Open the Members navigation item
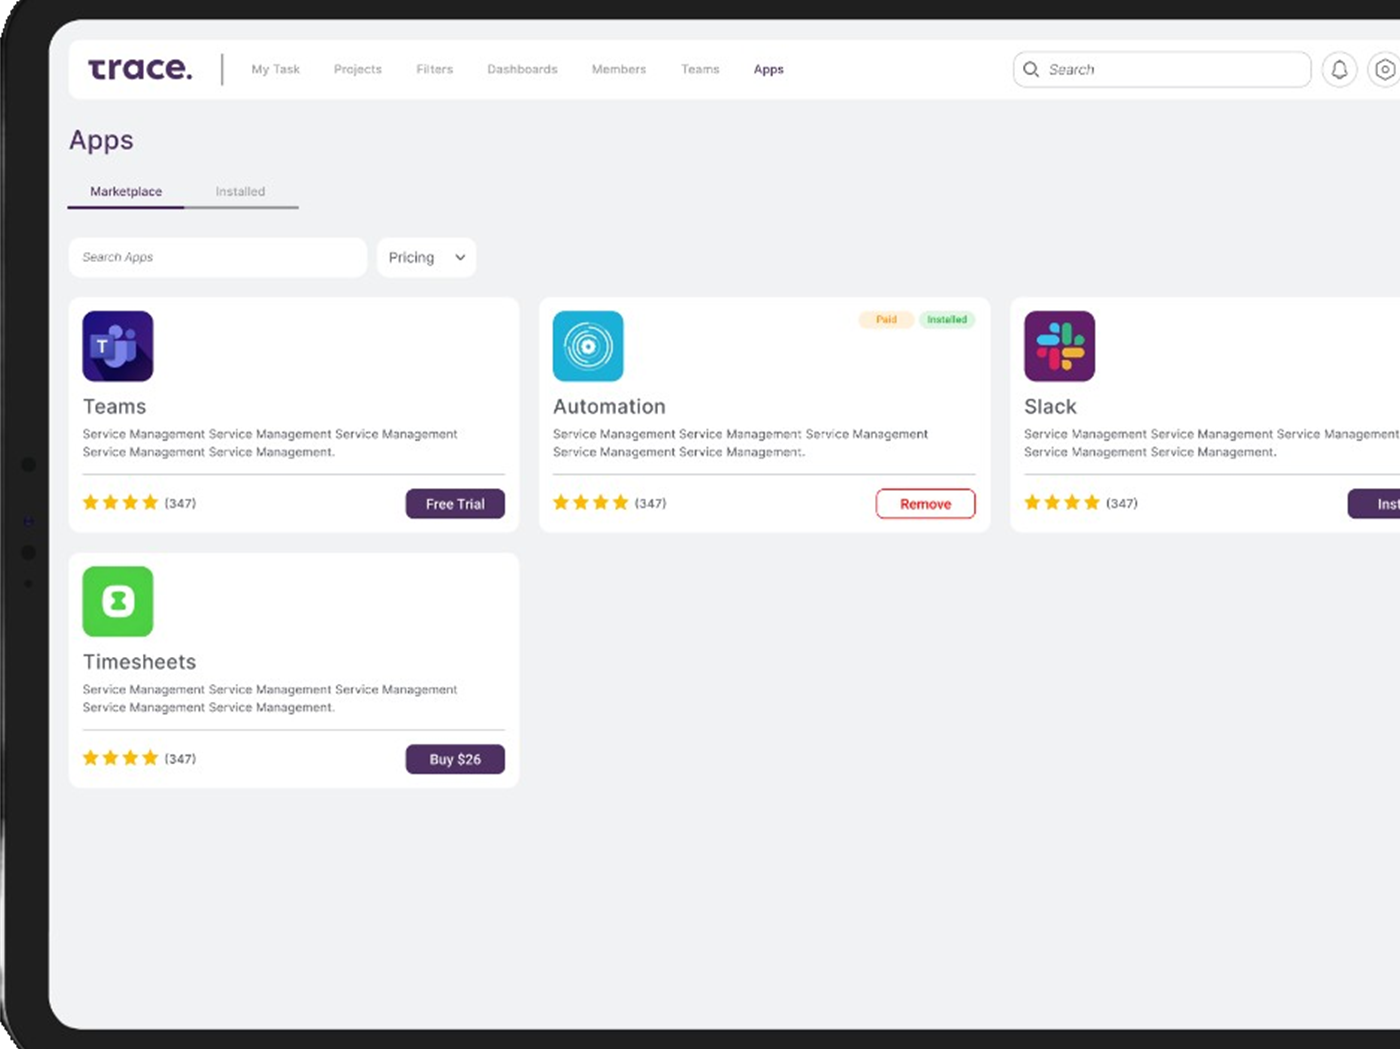 619,69
